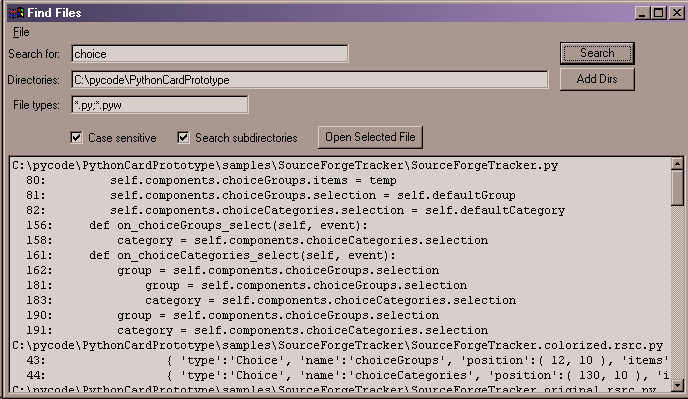Viewport: 688px width, 399px height.
Task: Click Open Selected File button
Action: pos(370,137)
